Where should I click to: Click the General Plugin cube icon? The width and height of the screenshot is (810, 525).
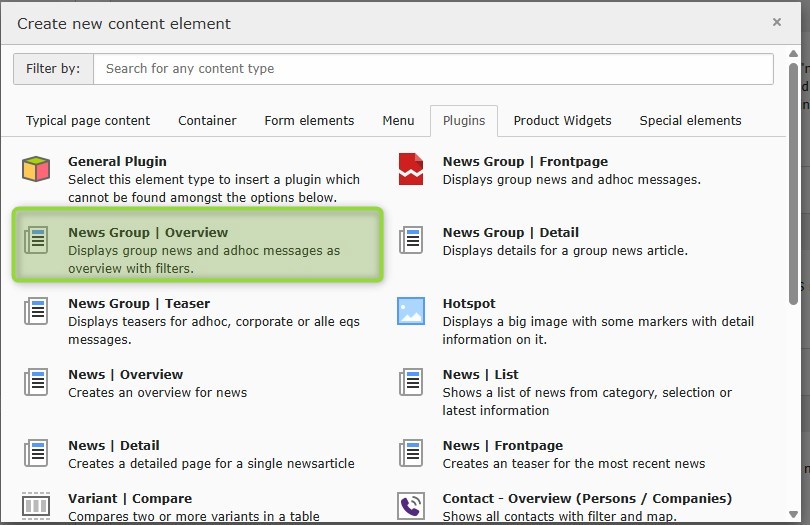point(36,169)
